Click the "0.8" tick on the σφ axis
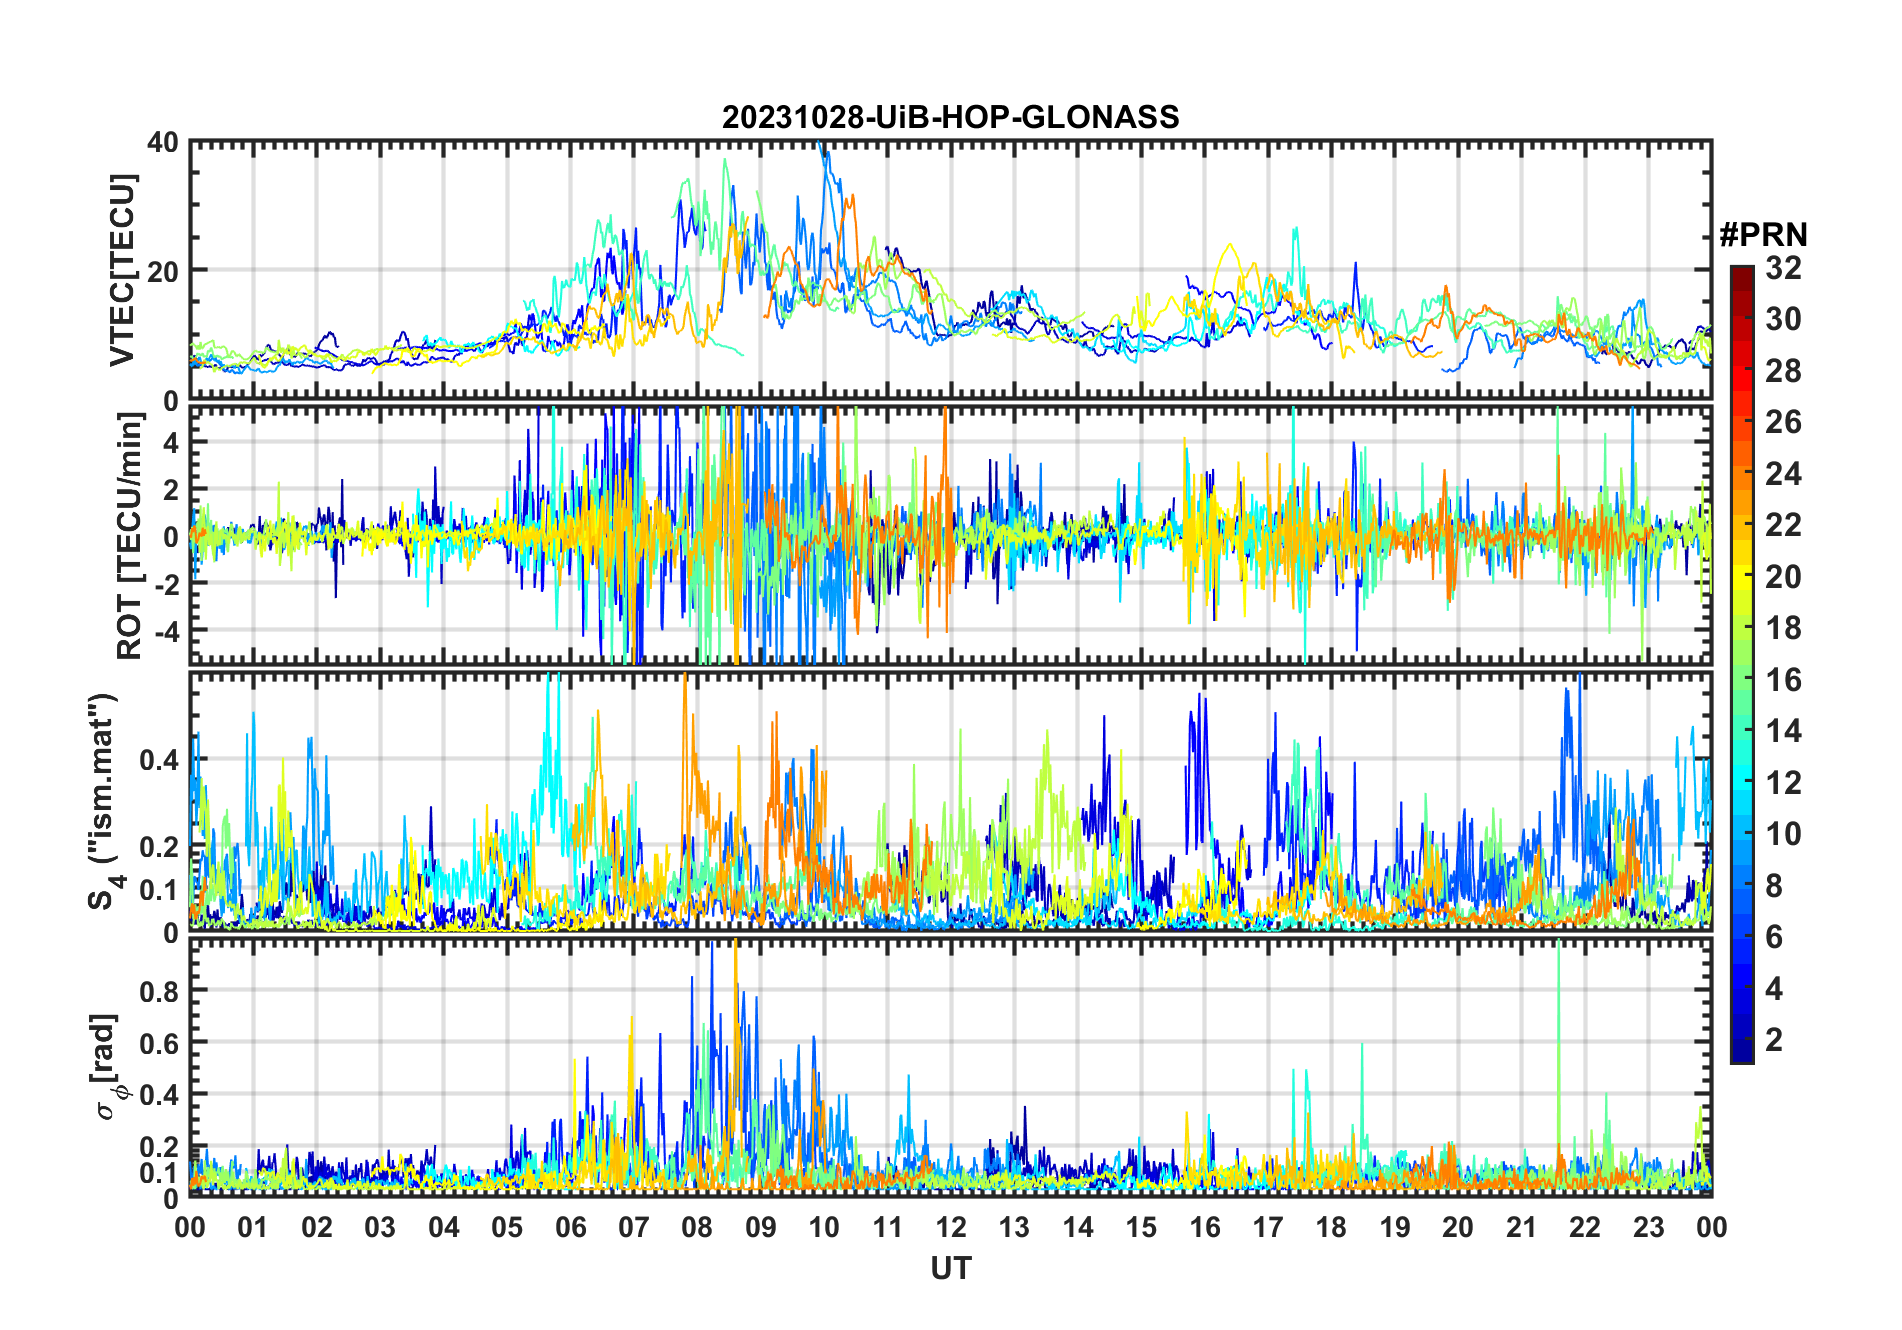Viewport: 1902px width, 1330px height. pyautogui.click(x=159, y=991)
